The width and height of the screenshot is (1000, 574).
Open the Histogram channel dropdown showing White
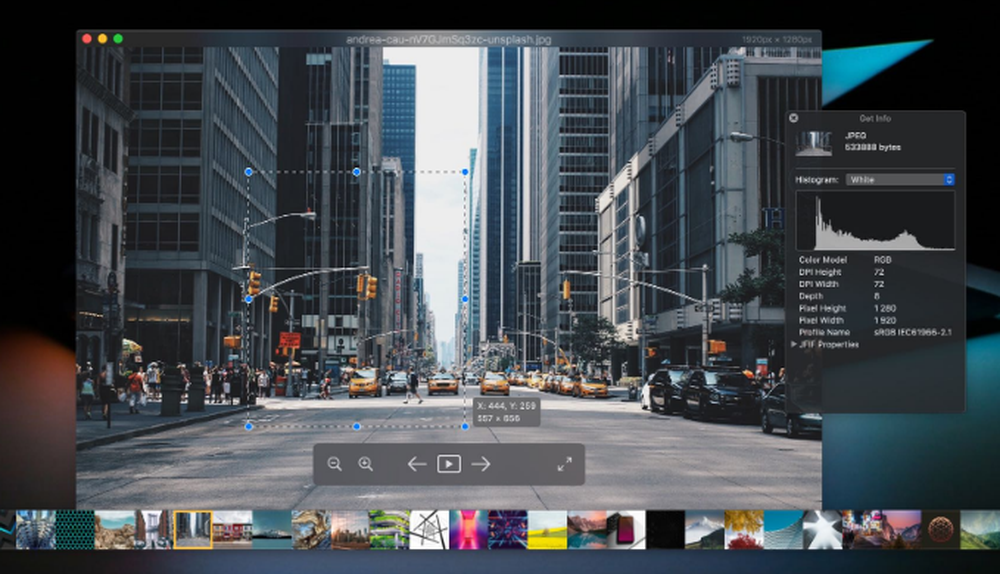(900, 180)
